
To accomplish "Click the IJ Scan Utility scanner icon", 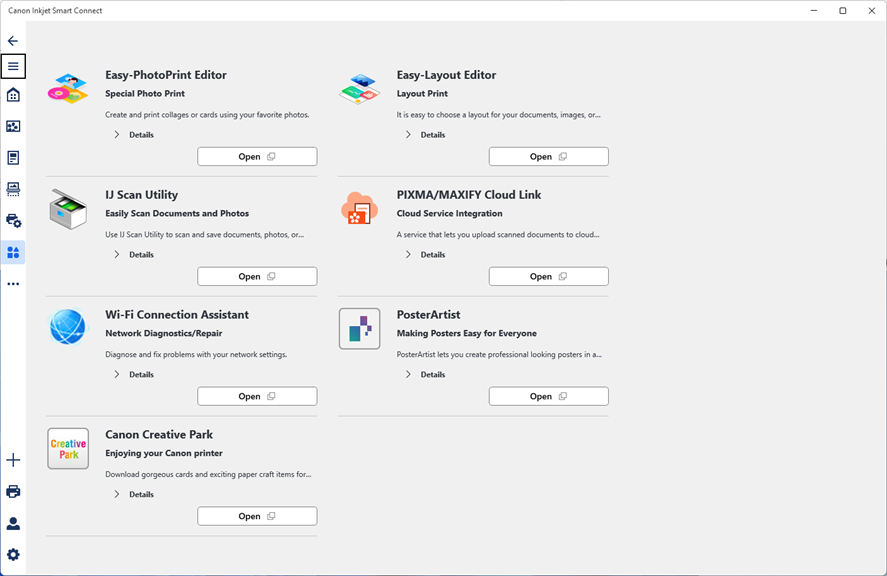I will coord(68,209).
